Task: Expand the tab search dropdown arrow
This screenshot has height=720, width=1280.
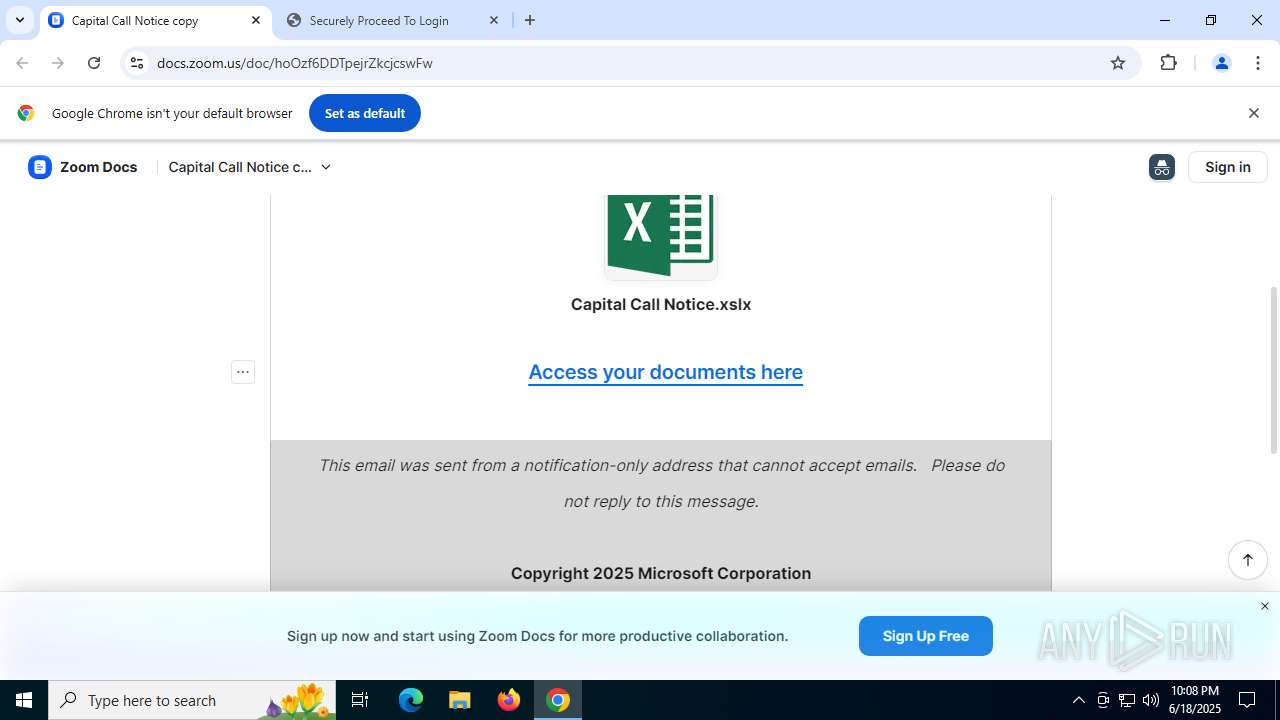Action: [x=20, y=20]
